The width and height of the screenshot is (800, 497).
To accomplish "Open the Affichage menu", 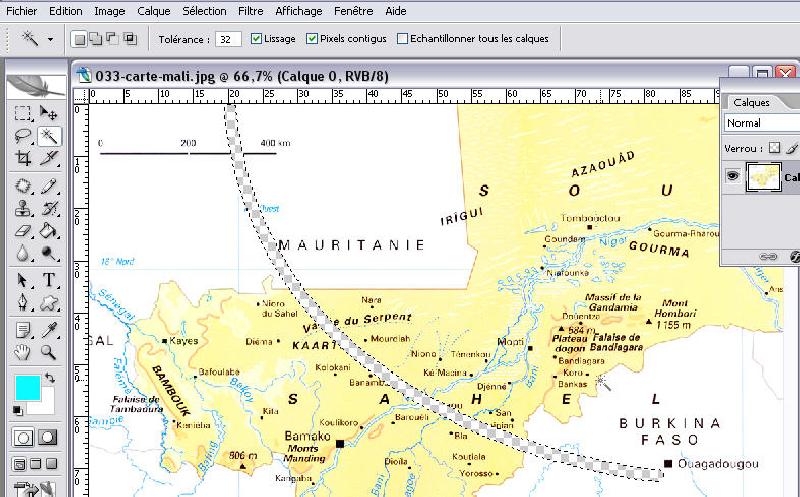I will click(298, 11).
